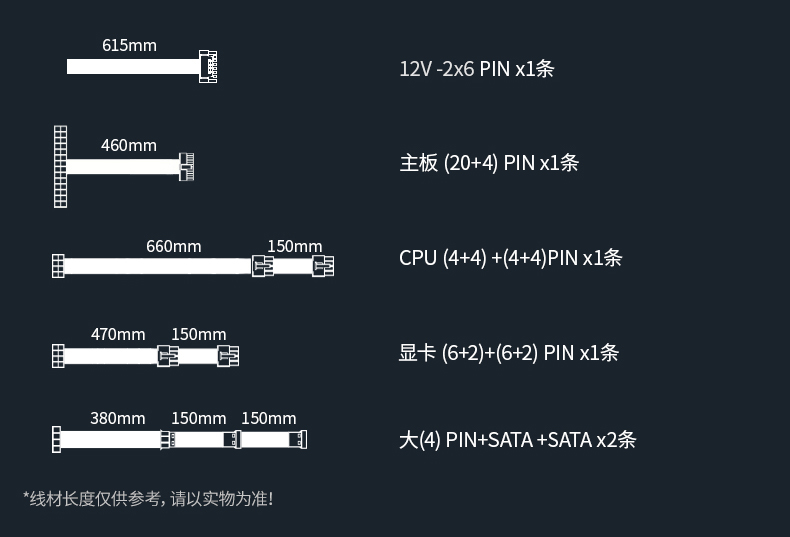Click the left connector of the 660mm CPU cable
The height and width of the screenshot is (537, 790).
(x=57, y=266)
